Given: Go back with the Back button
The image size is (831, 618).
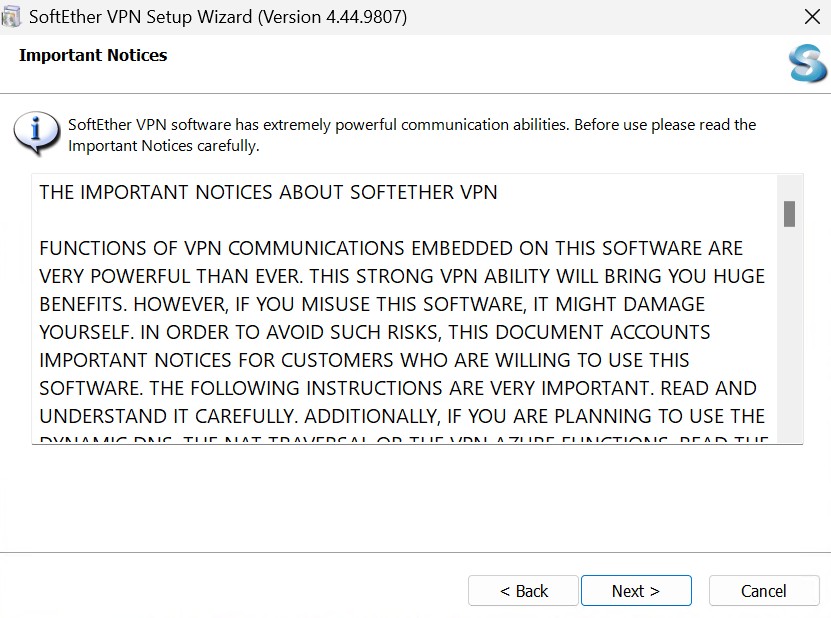Looking at the screenshot, I should [x=523, y=591].
